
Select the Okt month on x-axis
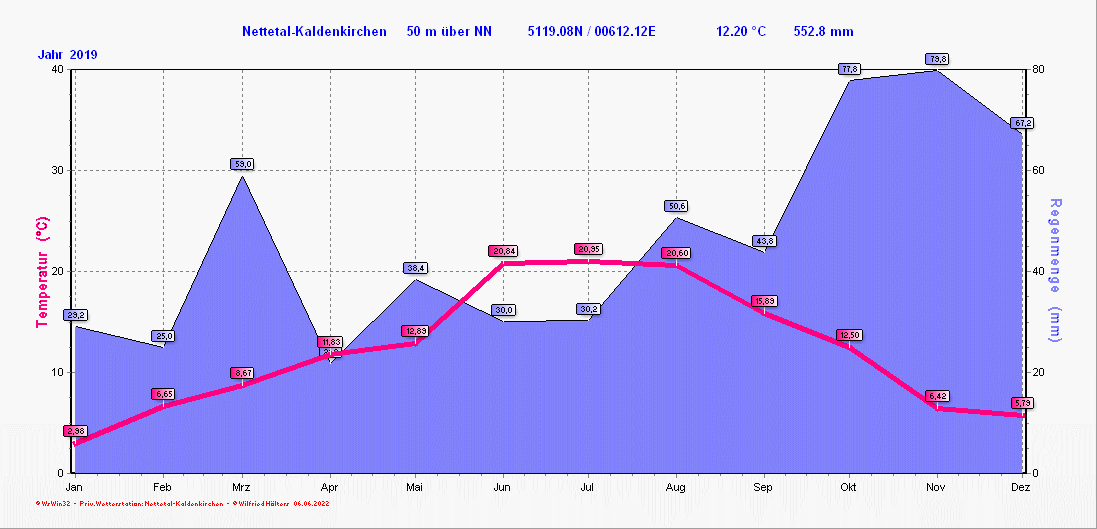tap(849, 486)
